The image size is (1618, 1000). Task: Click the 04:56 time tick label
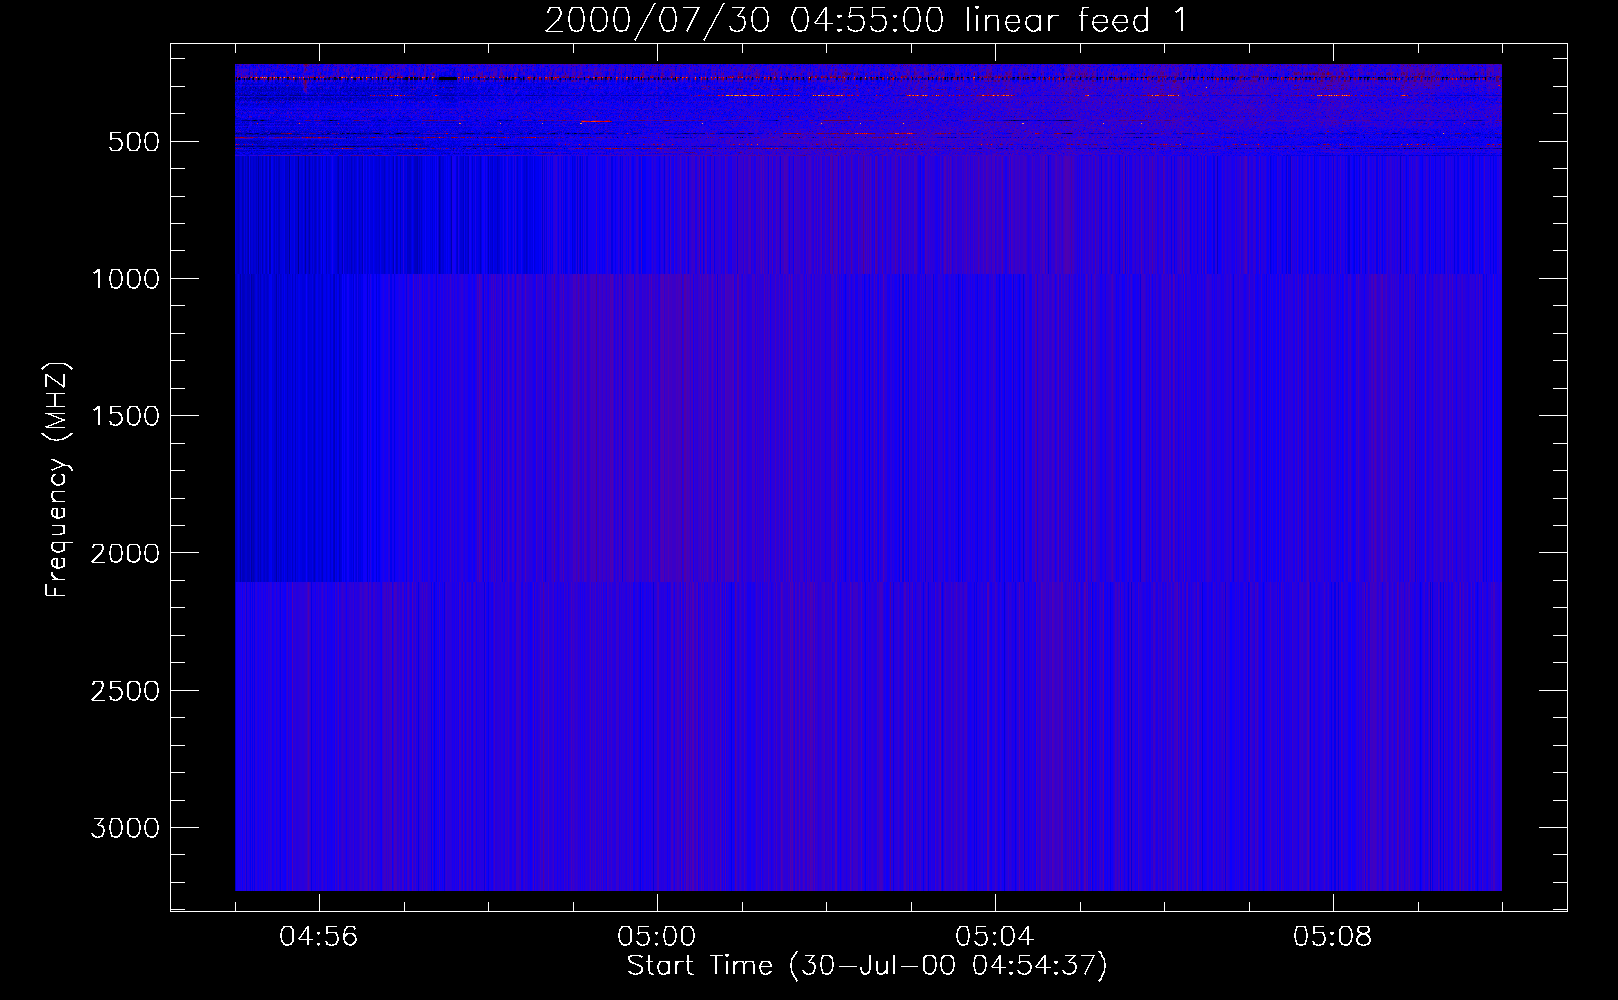[318, 937]
